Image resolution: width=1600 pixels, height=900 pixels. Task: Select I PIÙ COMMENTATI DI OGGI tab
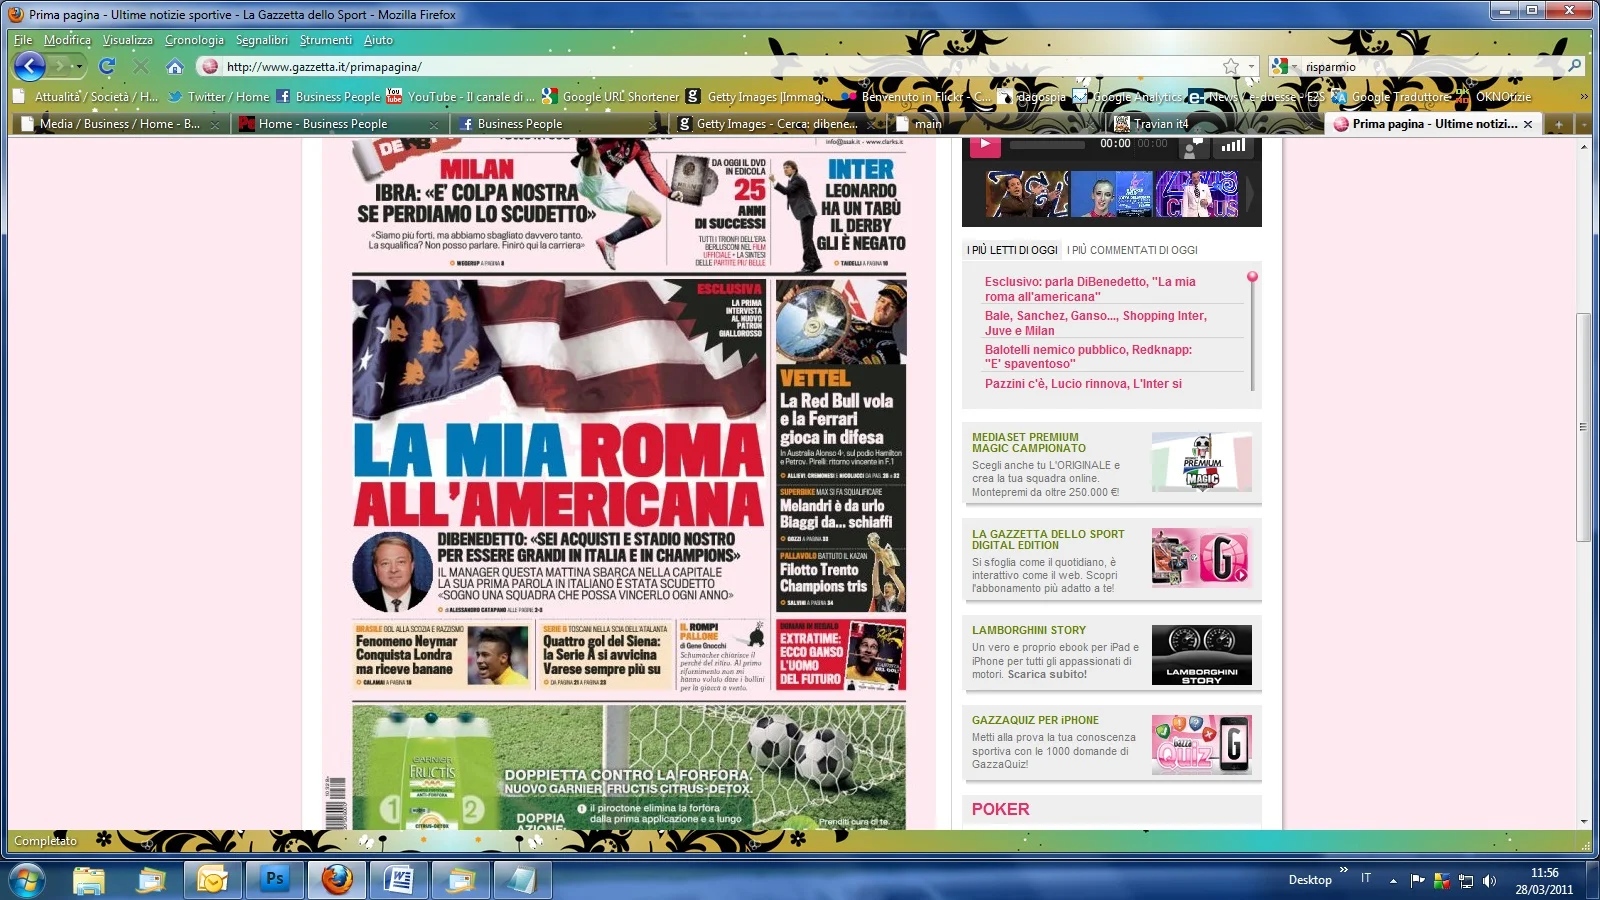pos(1132,250)
